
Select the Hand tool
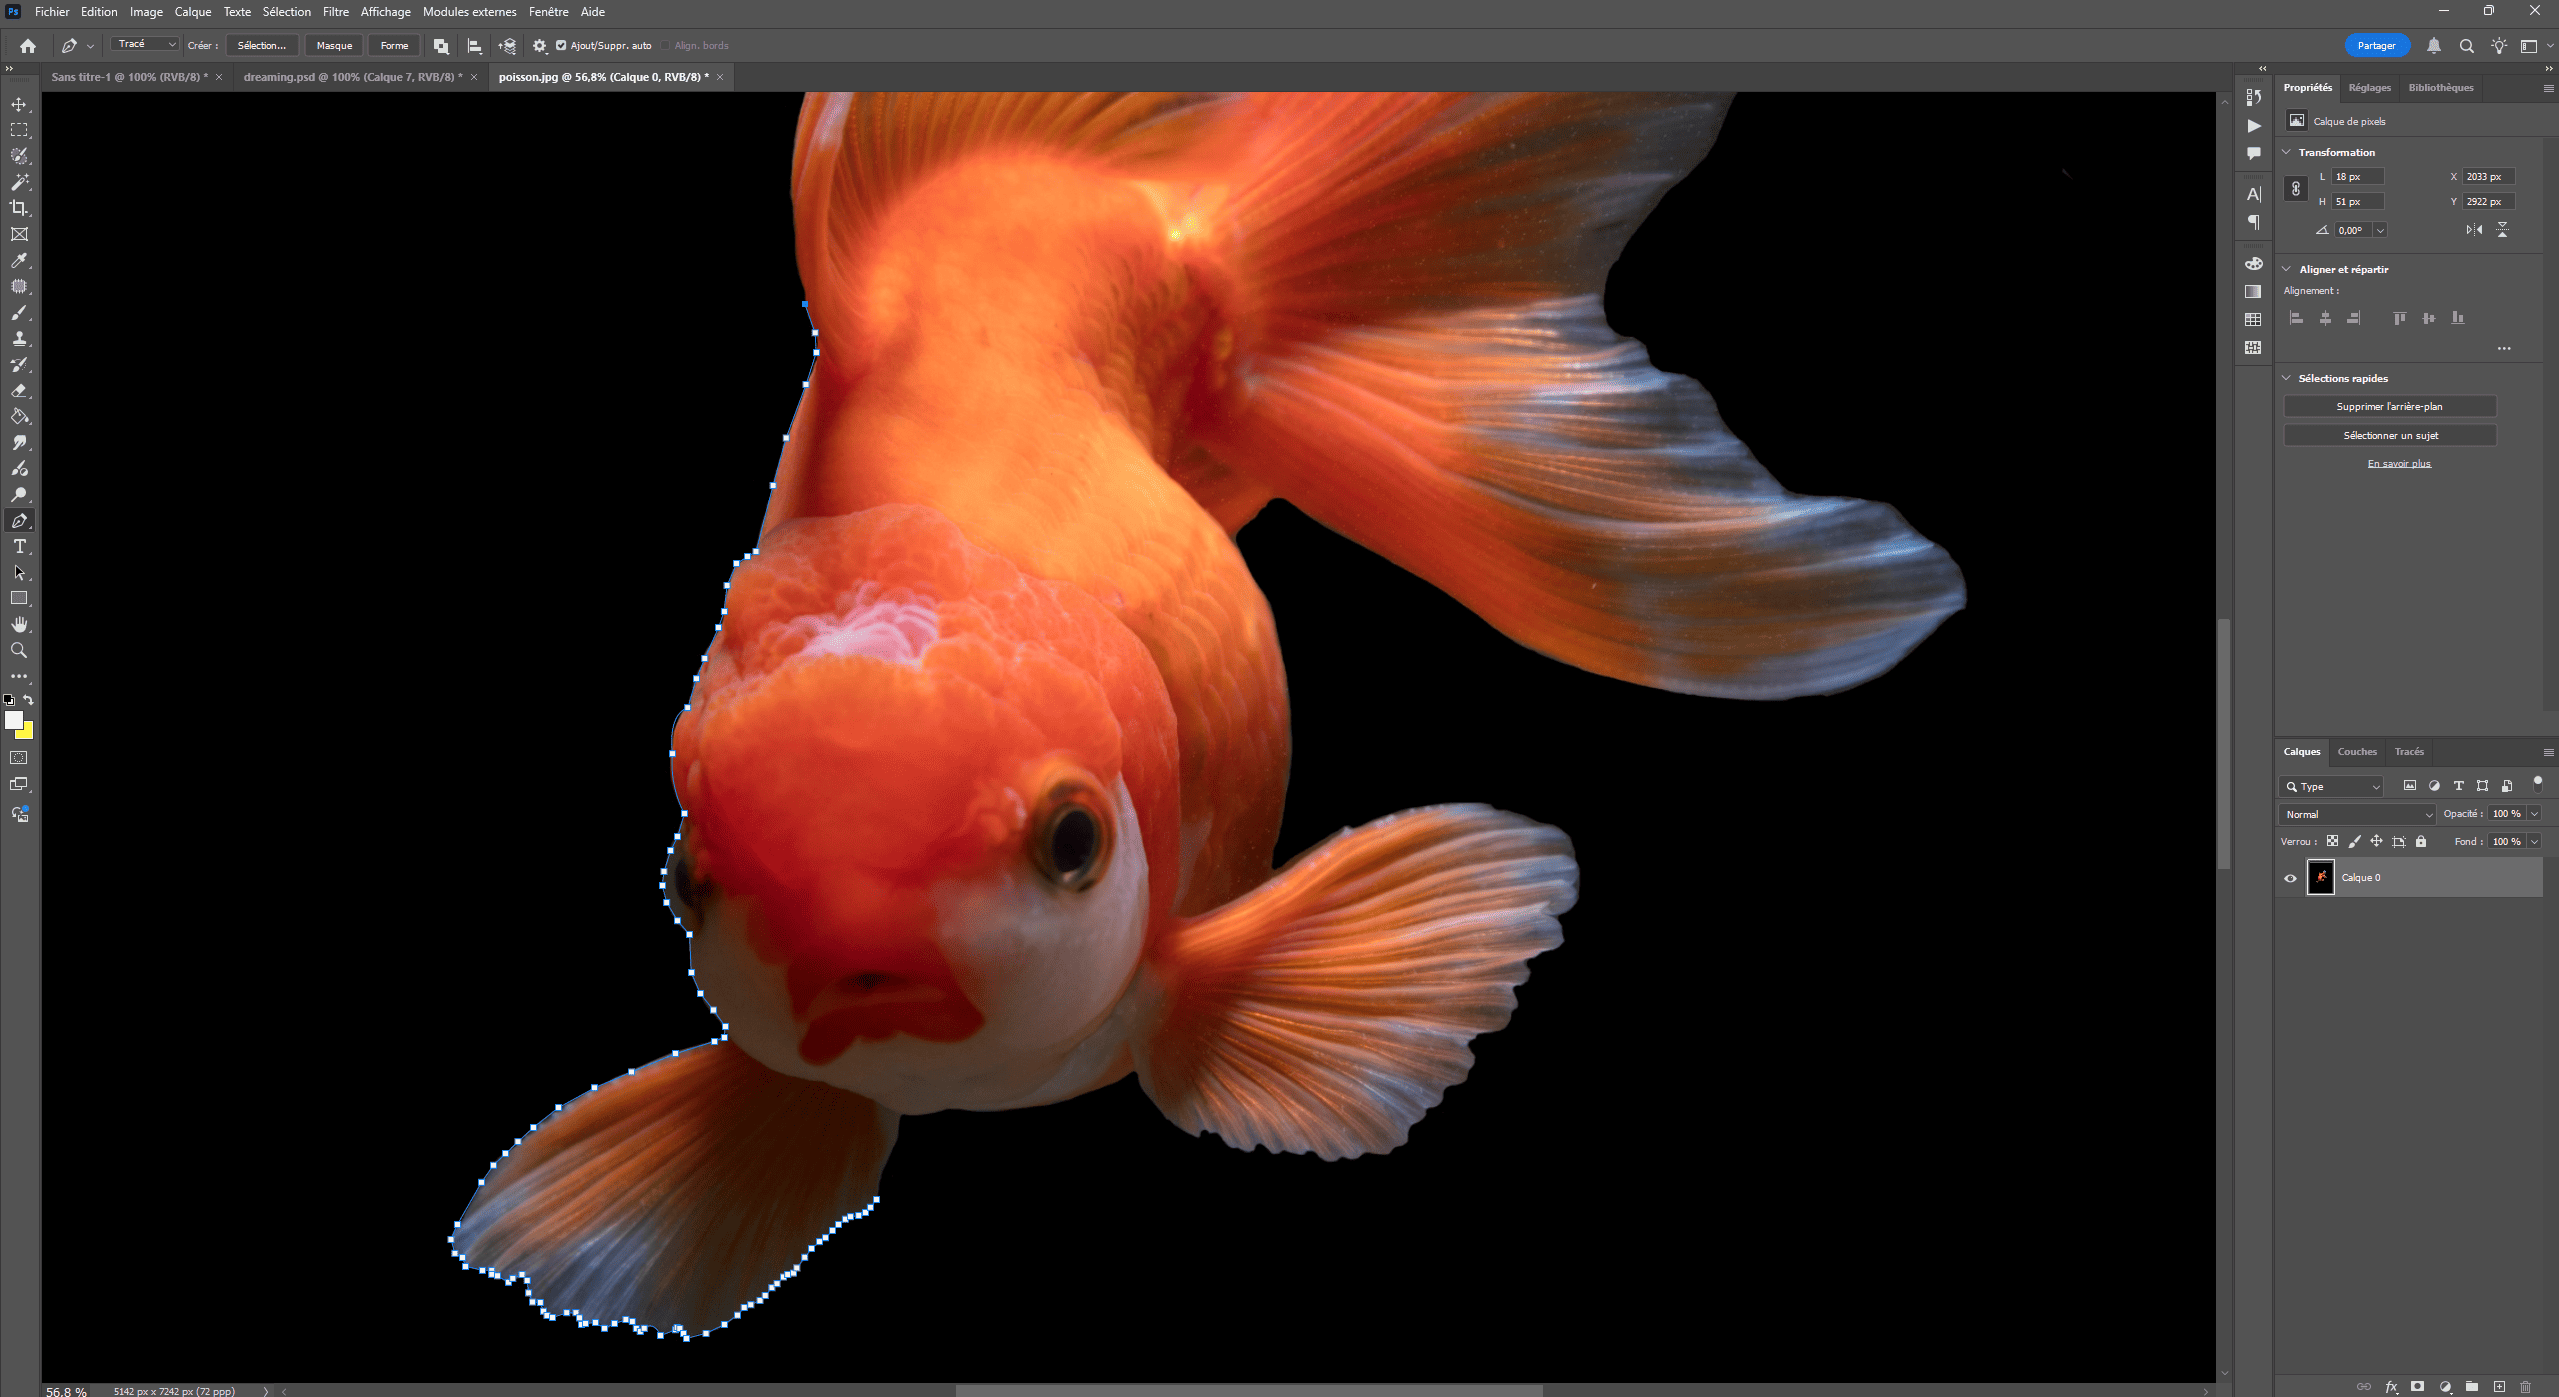pos(19,624)
